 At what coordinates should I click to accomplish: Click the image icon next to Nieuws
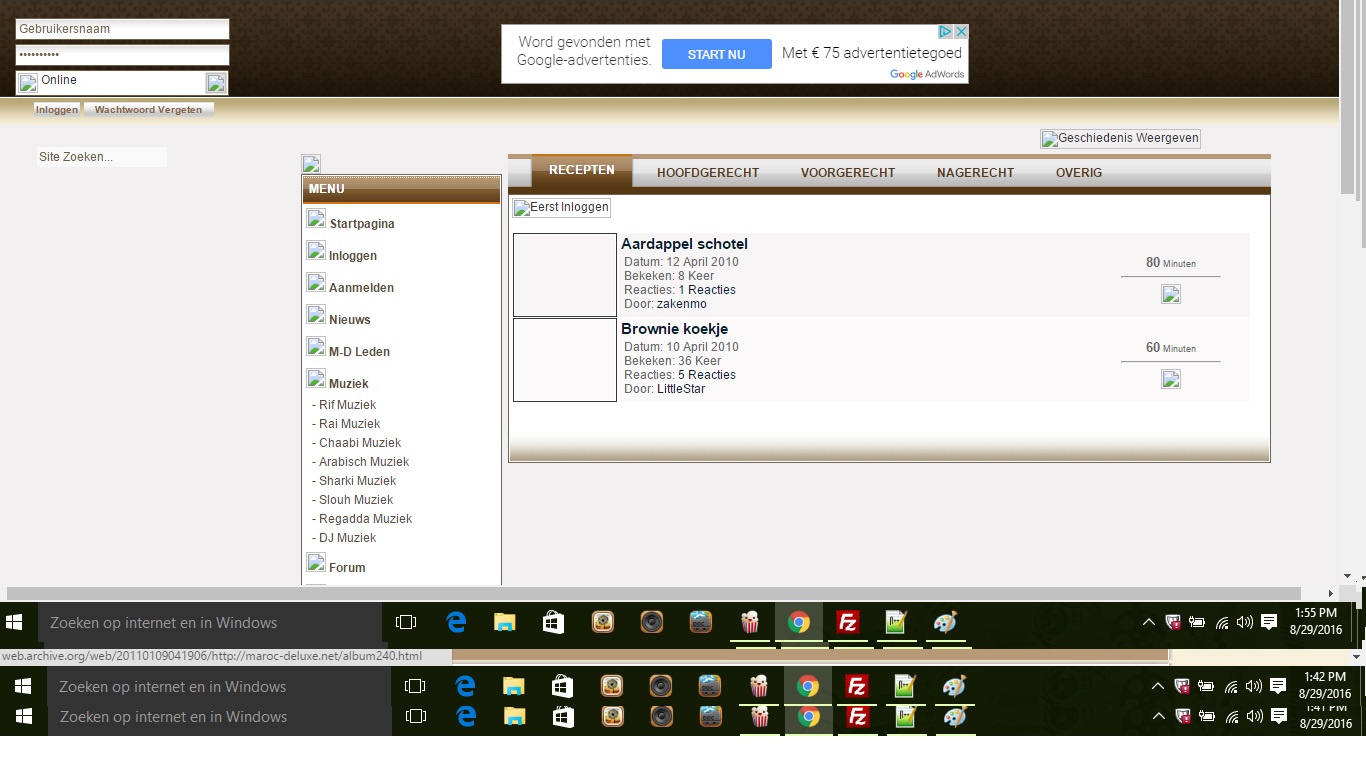tap(316, 315)
